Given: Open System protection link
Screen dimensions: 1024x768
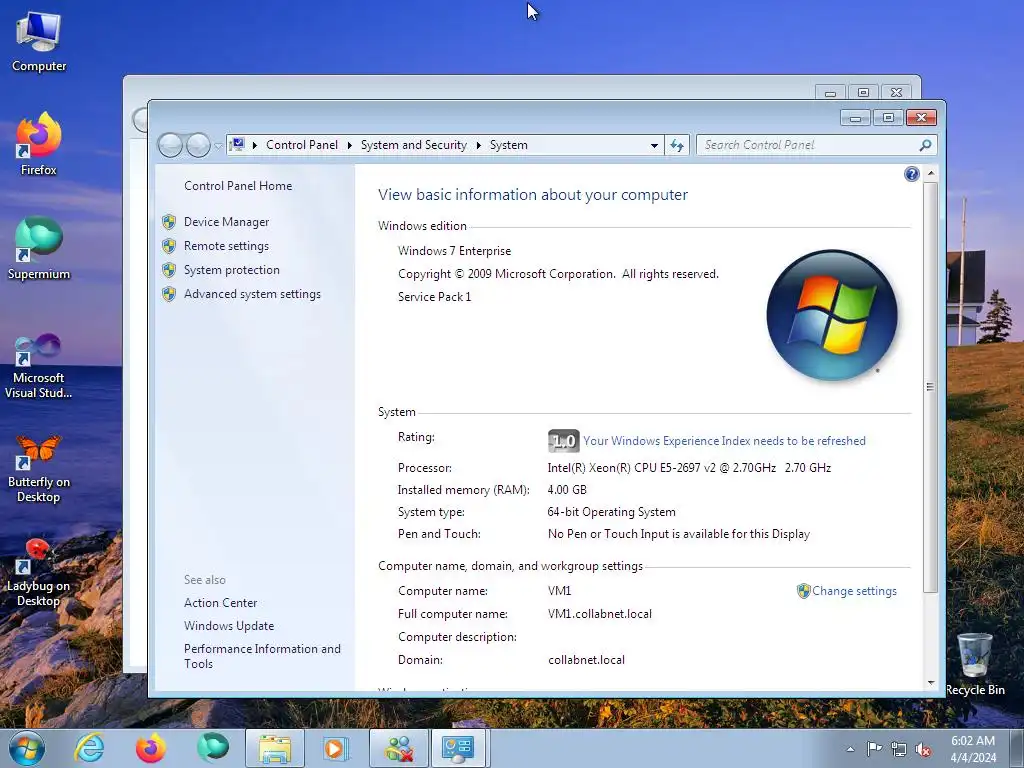Looking at the screenshot, I should coord(232,270).
